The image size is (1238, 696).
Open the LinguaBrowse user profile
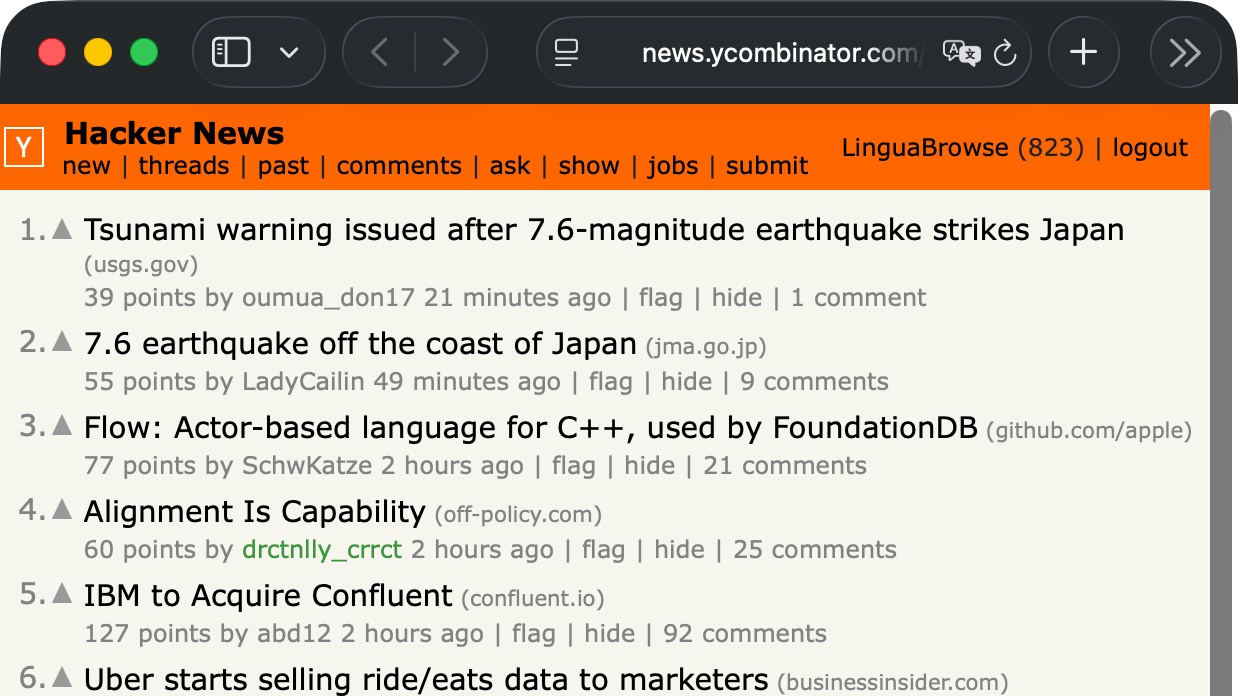tap(925, 148)
